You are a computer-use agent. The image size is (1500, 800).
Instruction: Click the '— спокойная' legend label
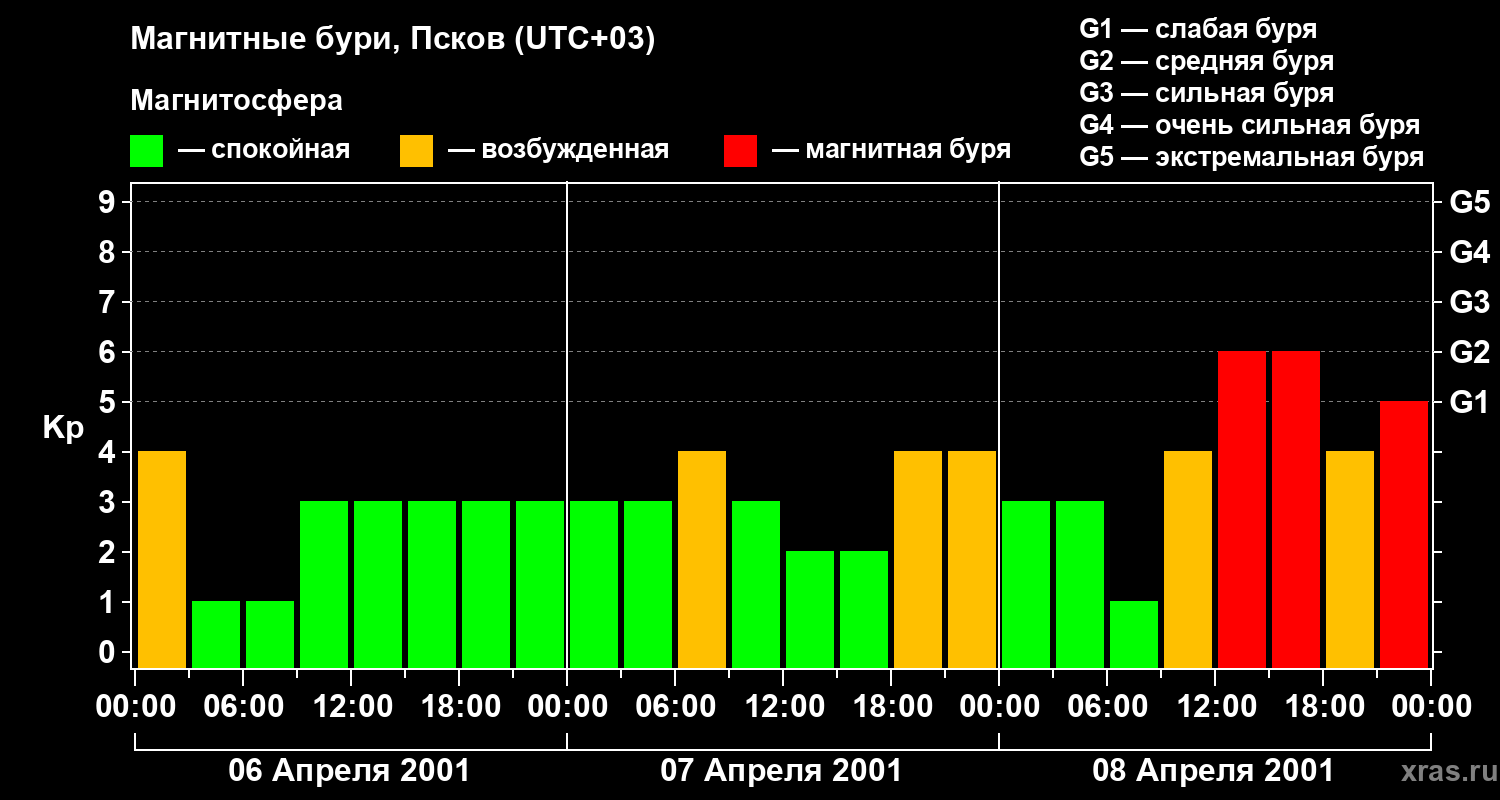click(263, 150)
